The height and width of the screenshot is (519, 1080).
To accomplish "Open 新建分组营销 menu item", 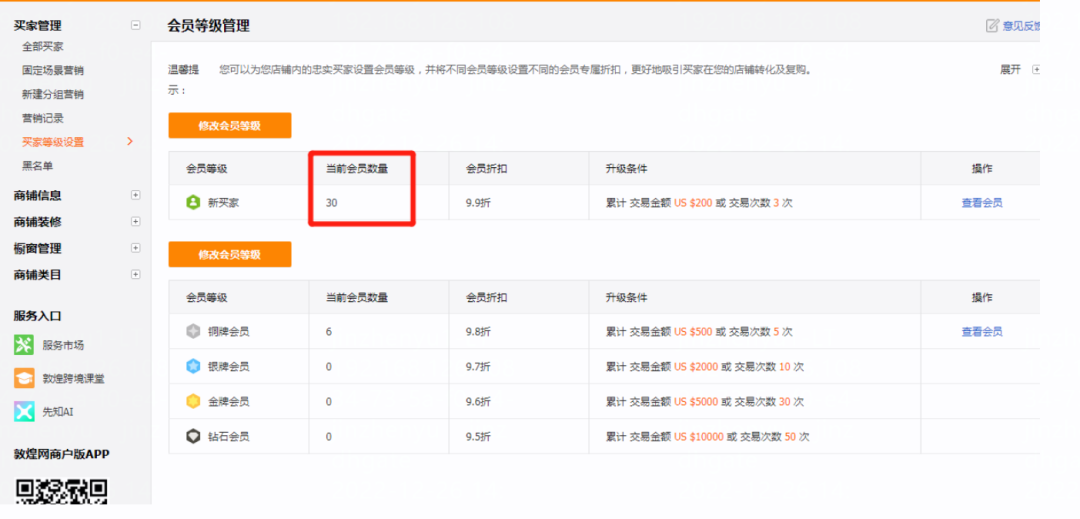I will pos(53,94).
